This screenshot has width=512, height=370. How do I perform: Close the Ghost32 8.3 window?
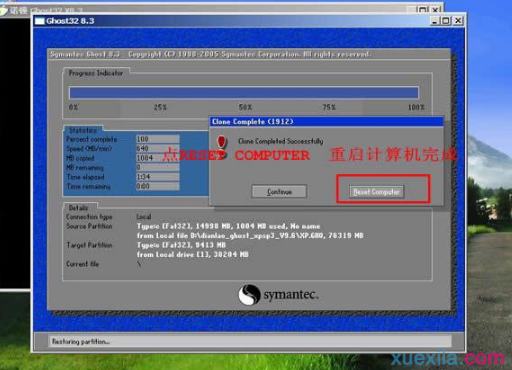tap(458, 21)
